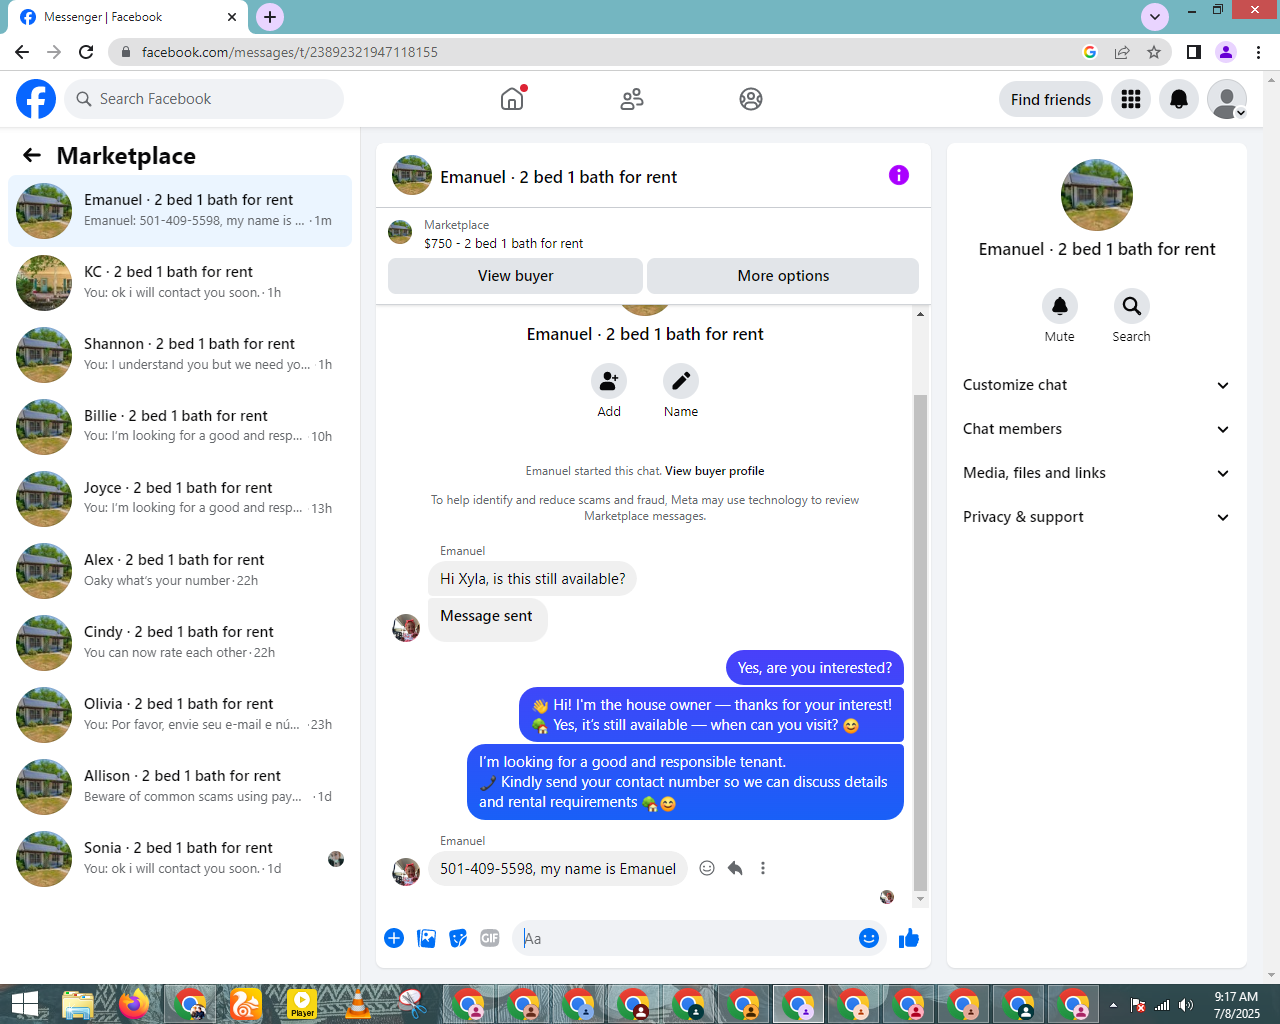Reload the page in Chrome
This screenshot has width=1280, height=1024.
tap(86, 52)
